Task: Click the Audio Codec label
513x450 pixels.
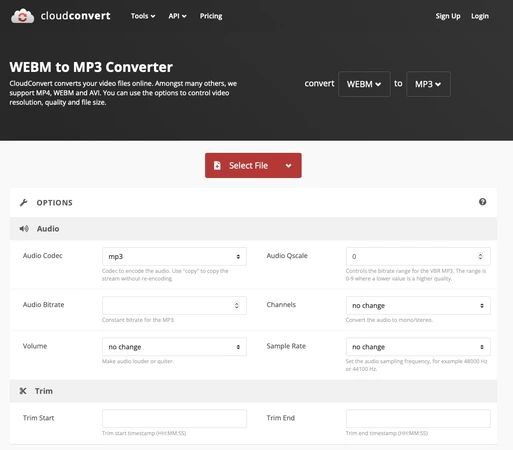Action: tap(43, 256)
